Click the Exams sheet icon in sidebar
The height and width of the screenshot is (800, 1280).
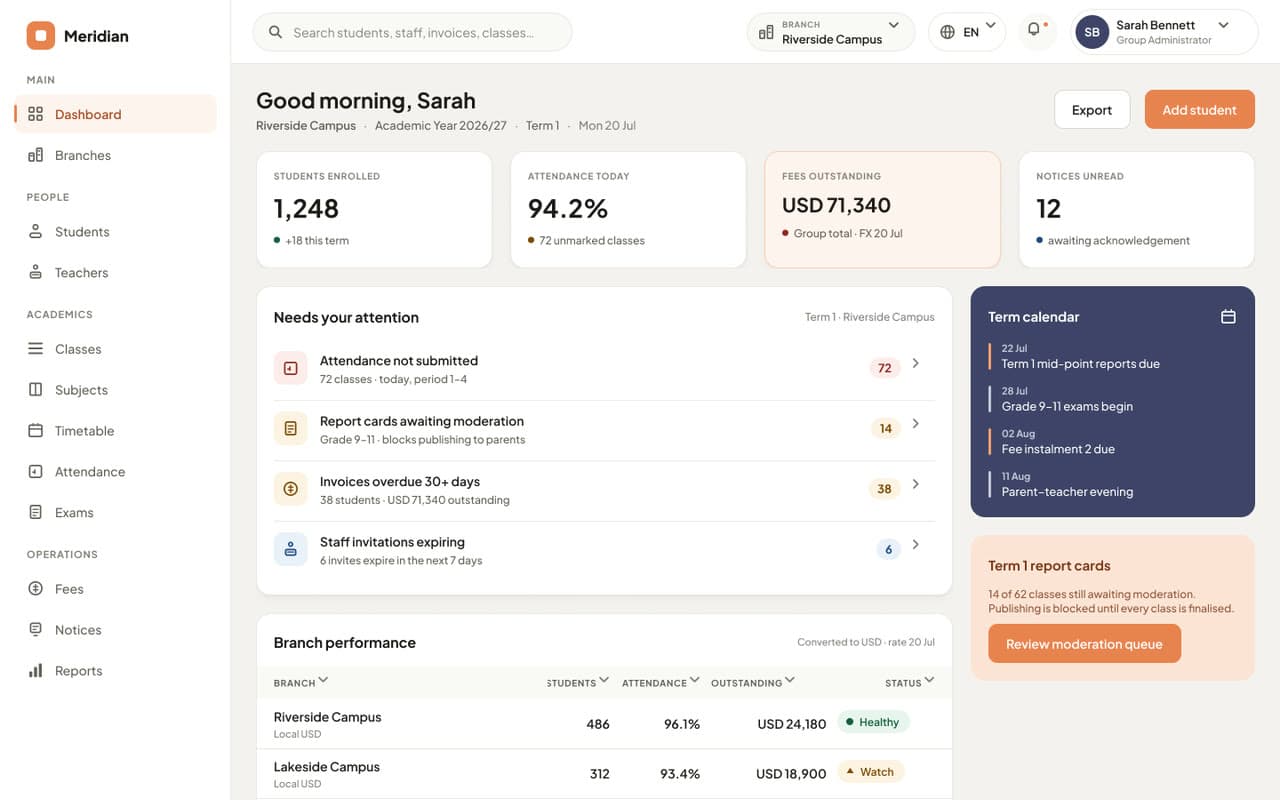[35, 512]
